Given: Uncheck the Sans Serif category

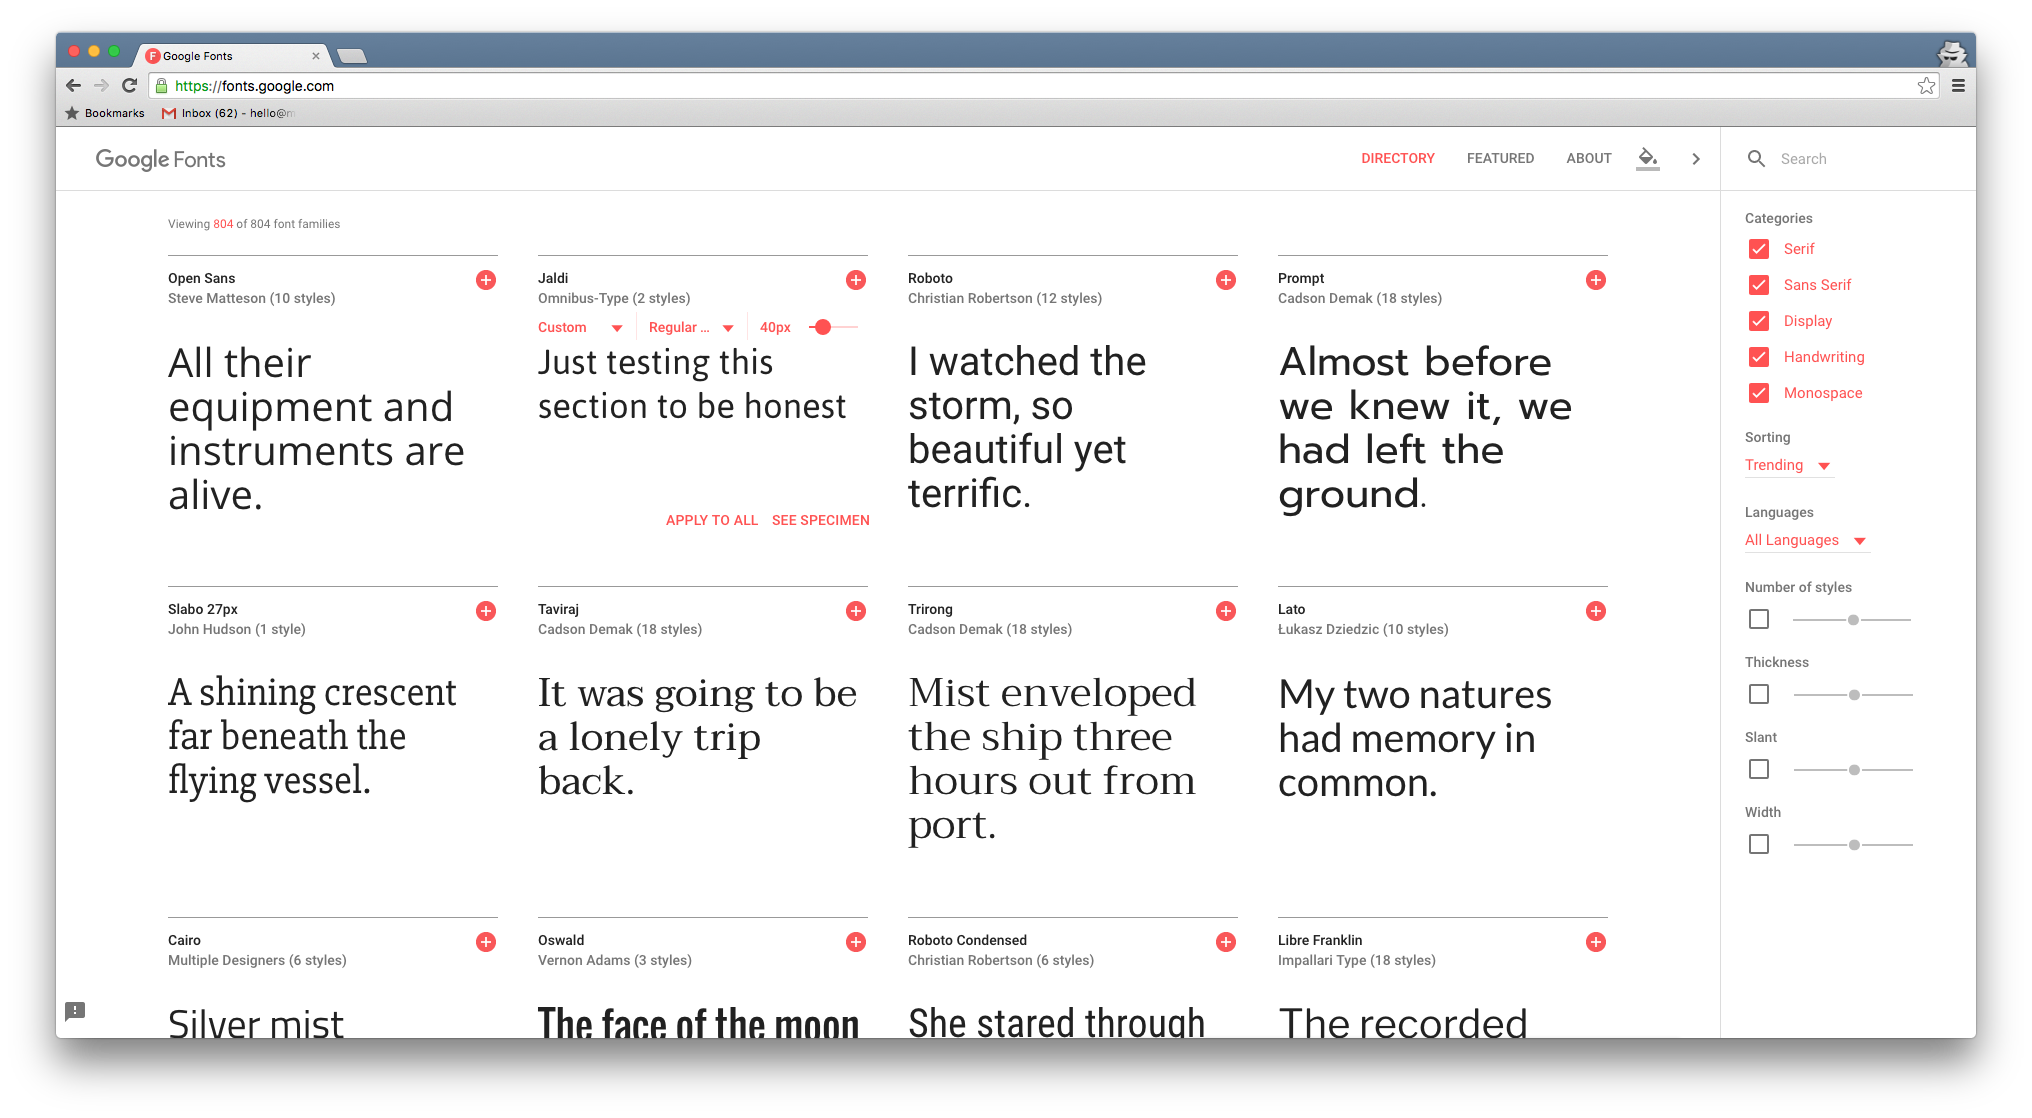Looking at the screenshot, I should (1759, 285).
